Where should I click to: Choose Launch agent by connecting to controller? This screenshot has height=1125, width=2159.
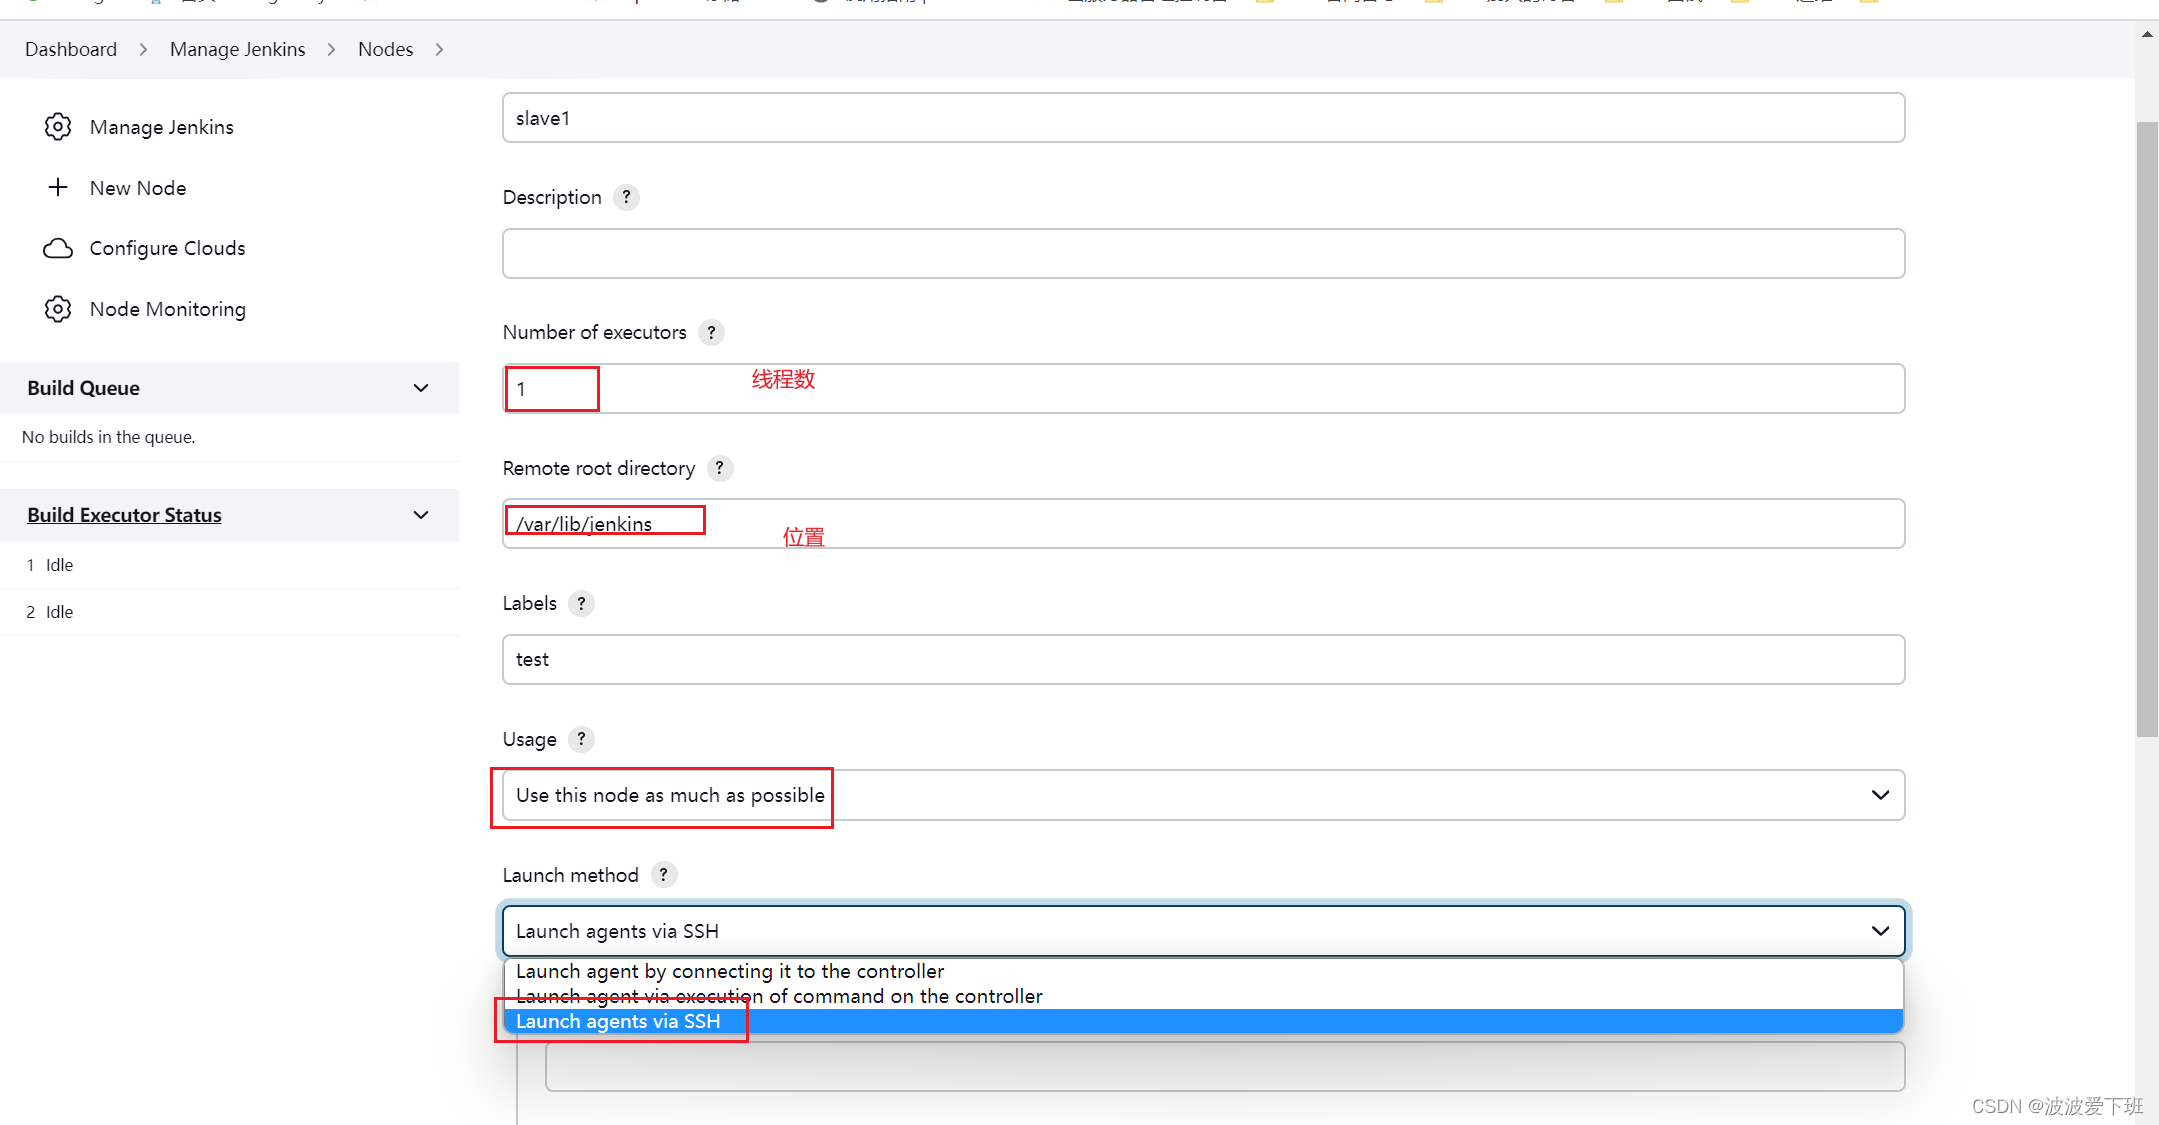[x=730, y=970]
